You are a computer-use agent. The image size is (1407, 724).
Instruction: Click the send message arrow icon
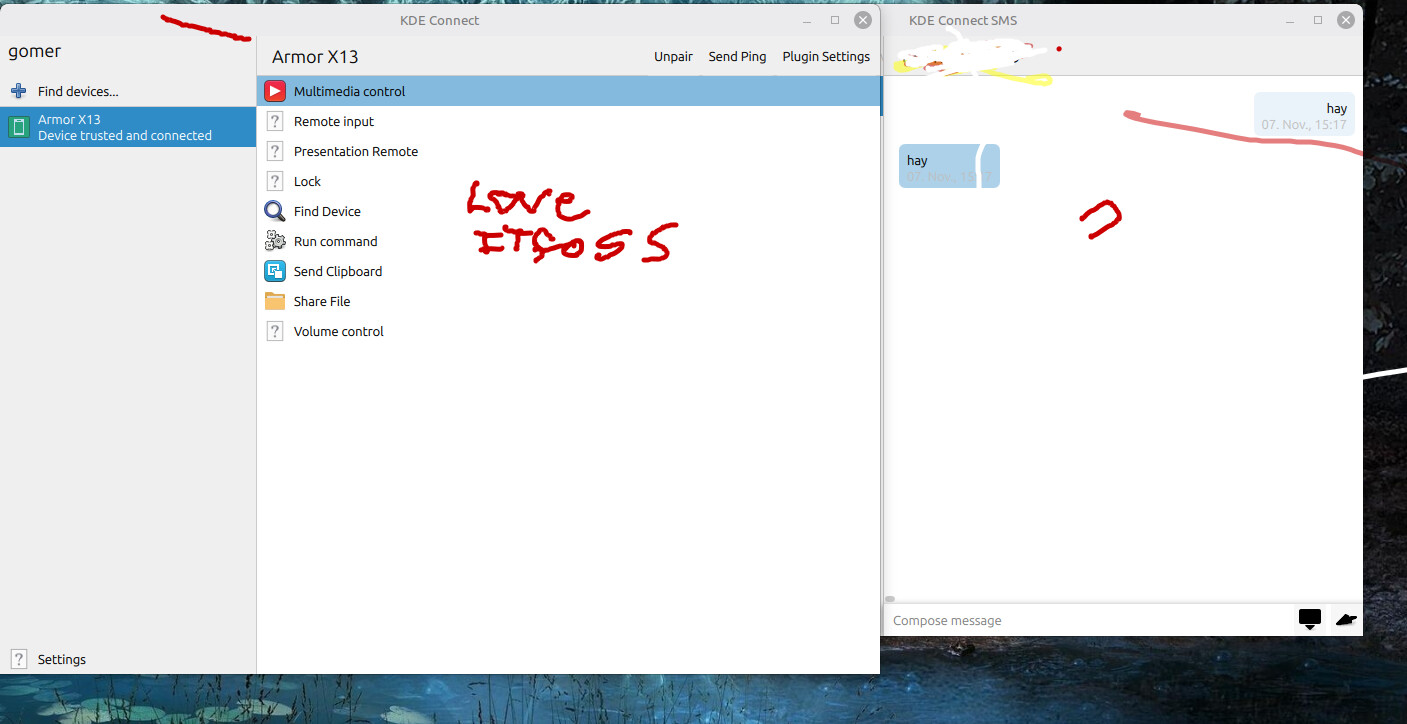tap(1345, 620)
